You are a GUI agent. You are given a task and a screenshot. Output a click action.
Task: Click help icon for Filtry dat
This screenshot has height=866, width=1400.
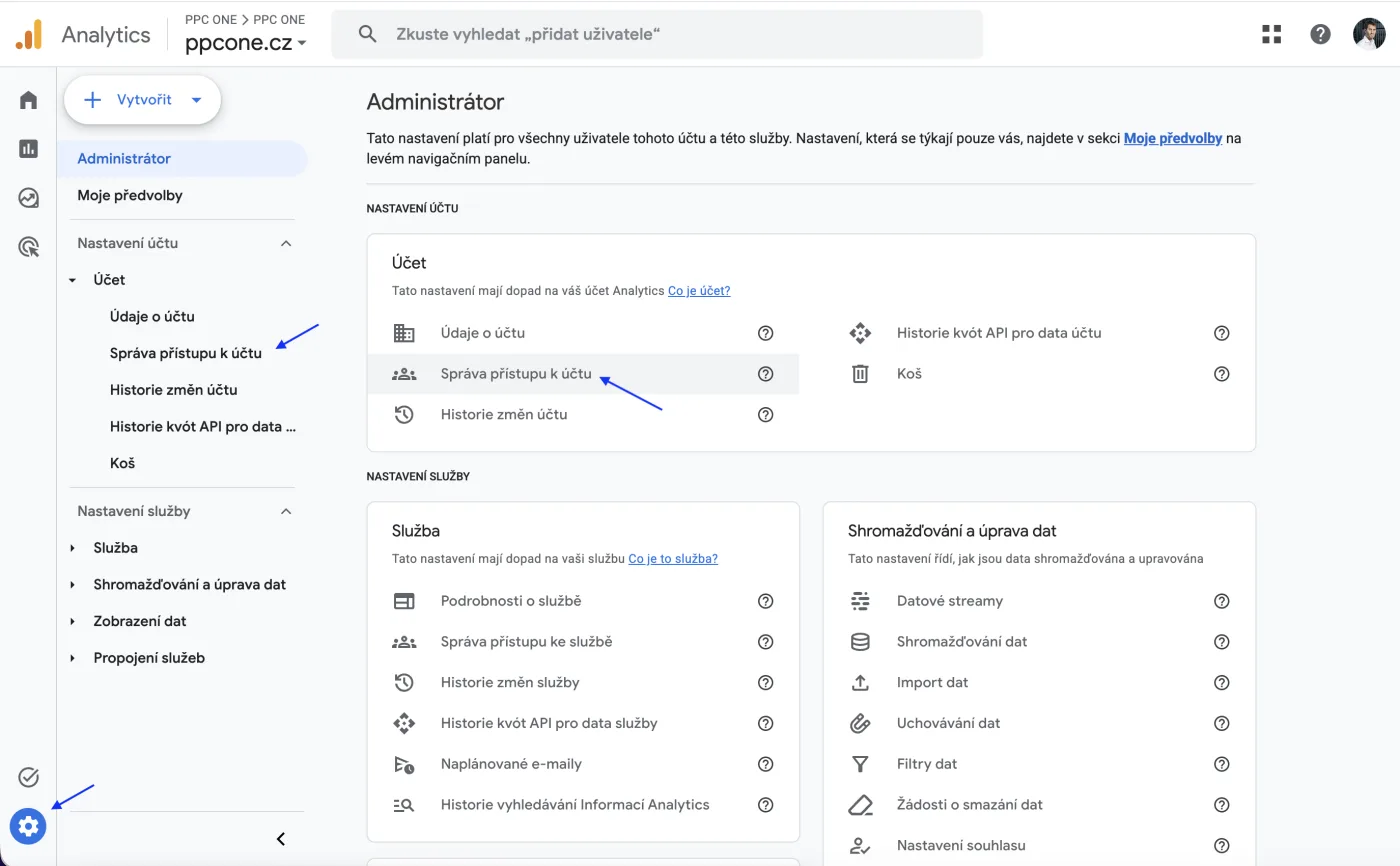pos(1221,764)
